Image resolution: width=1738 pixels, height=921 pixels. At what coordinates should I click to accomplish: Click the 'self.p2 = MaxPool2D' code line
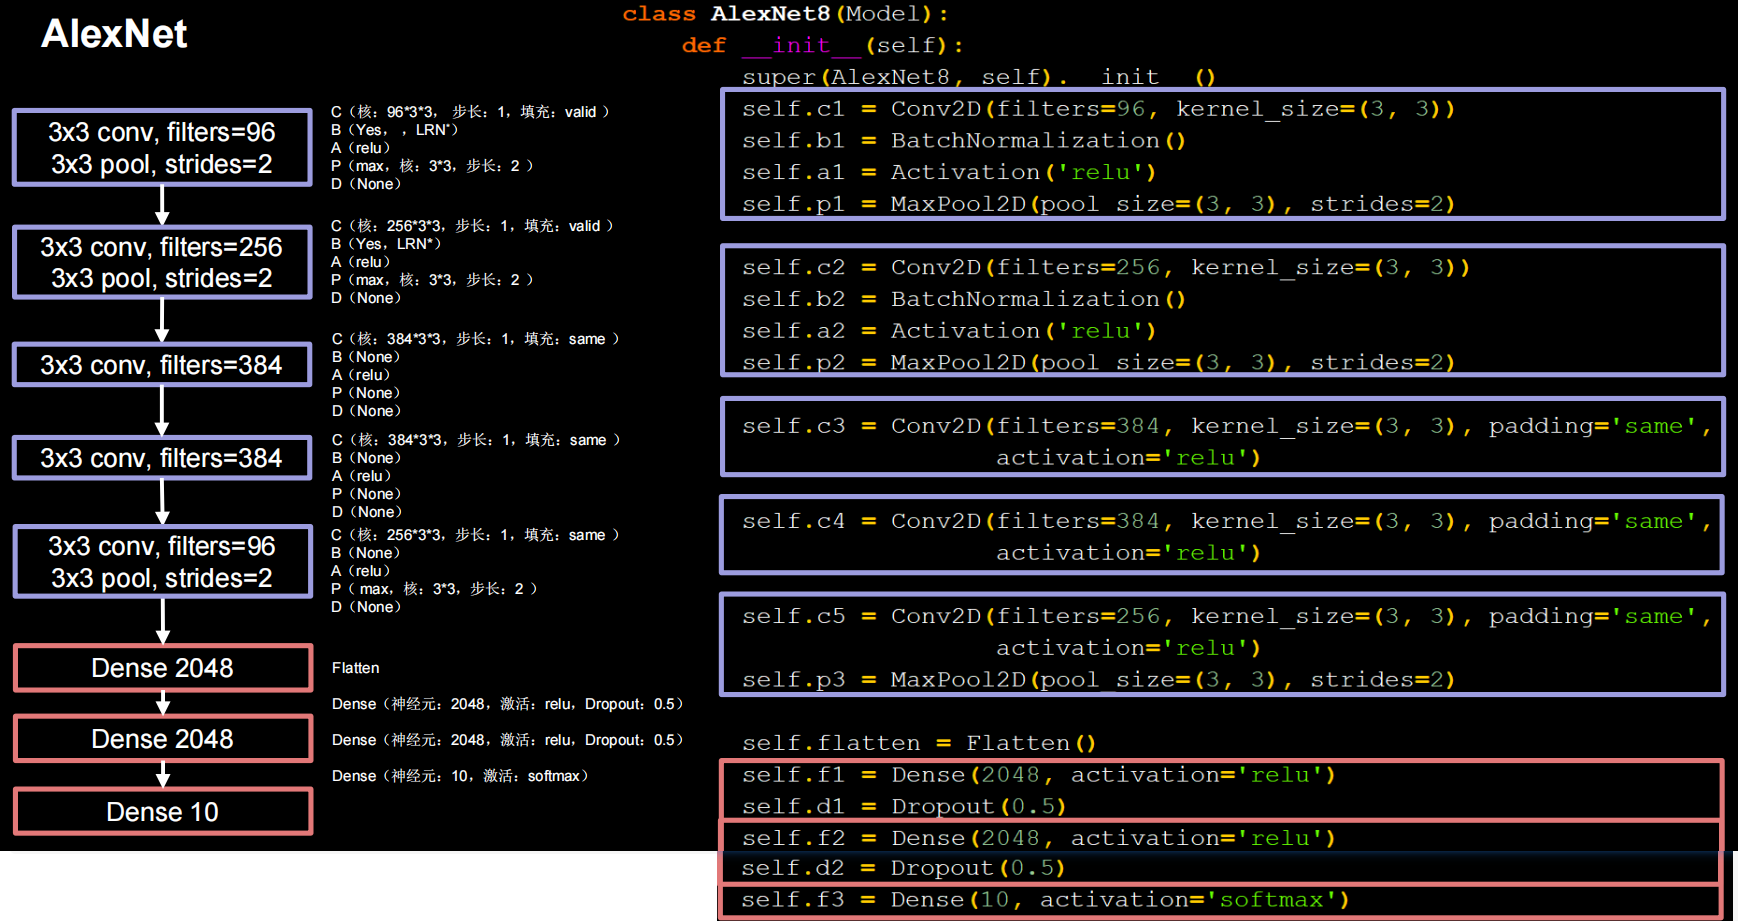click(1098, 362)
